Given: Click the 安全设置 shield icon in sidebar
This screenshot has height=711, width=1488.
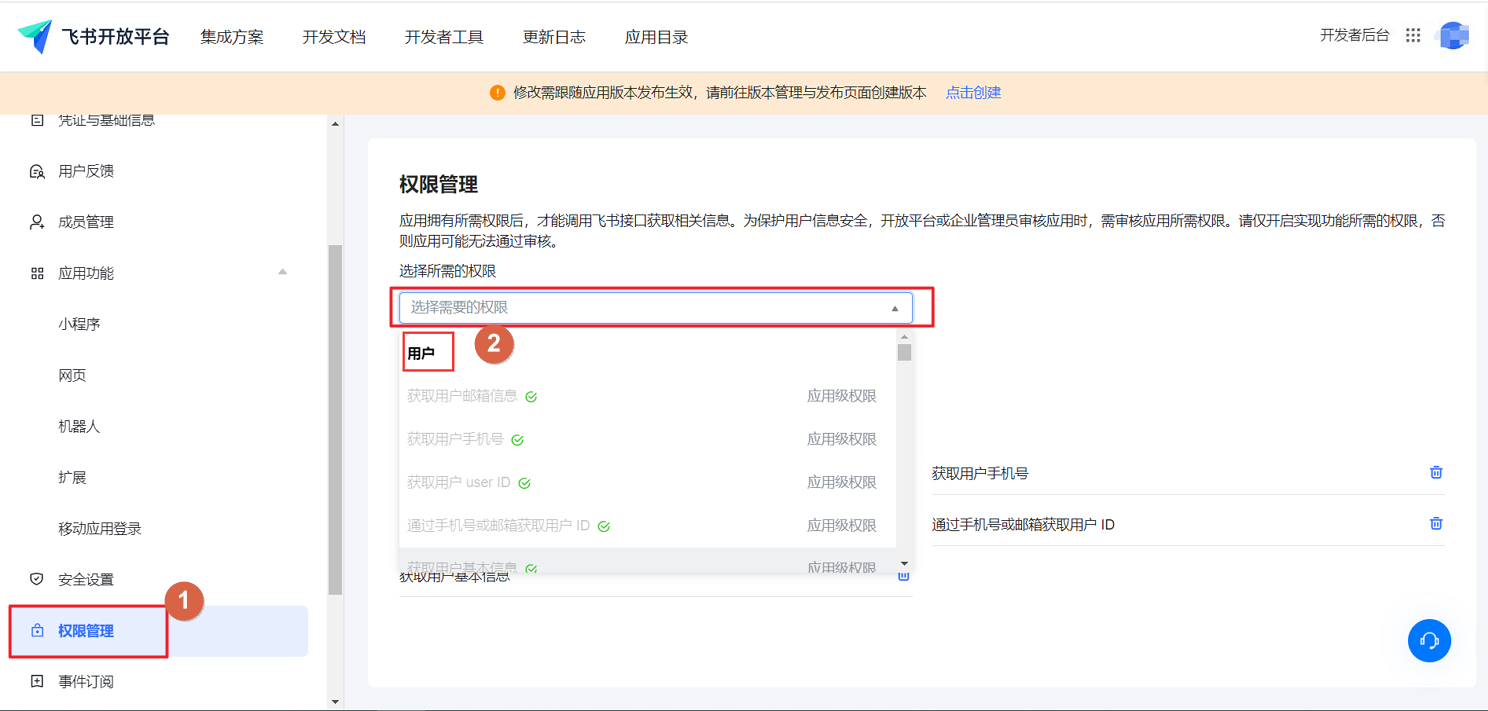Looking at the screenshot, I should (x=37, y=579).
